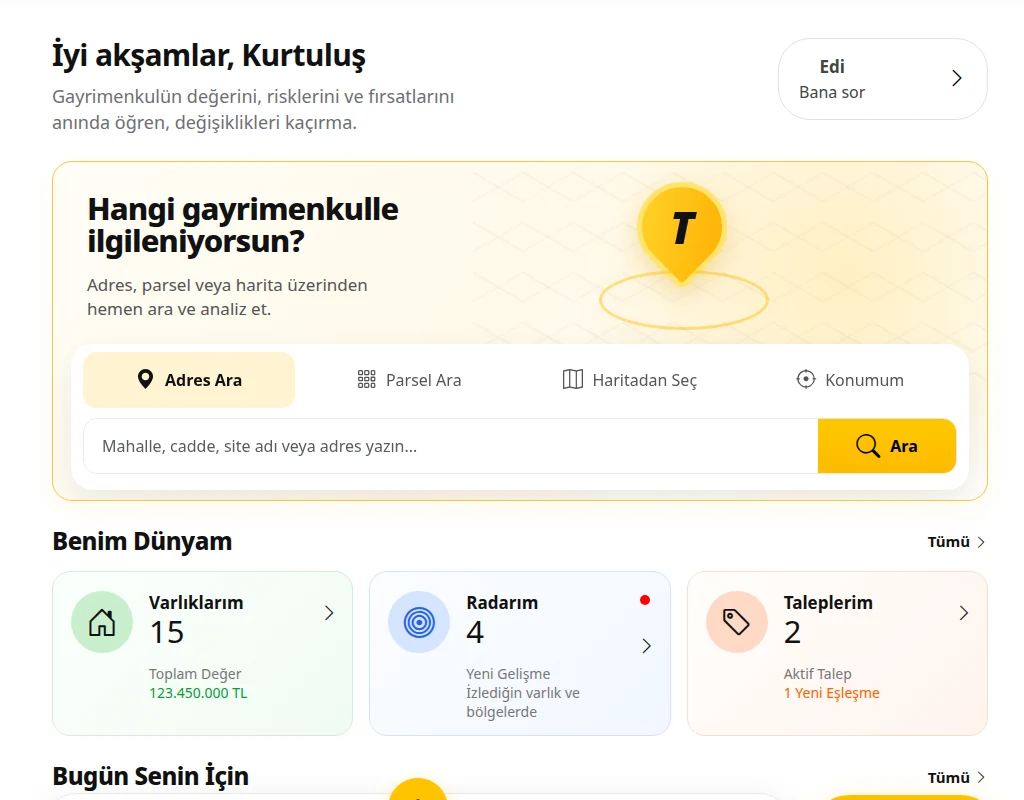Click the yellow Ara search button
Screen dimensions: 1024x800
[887, 446]
